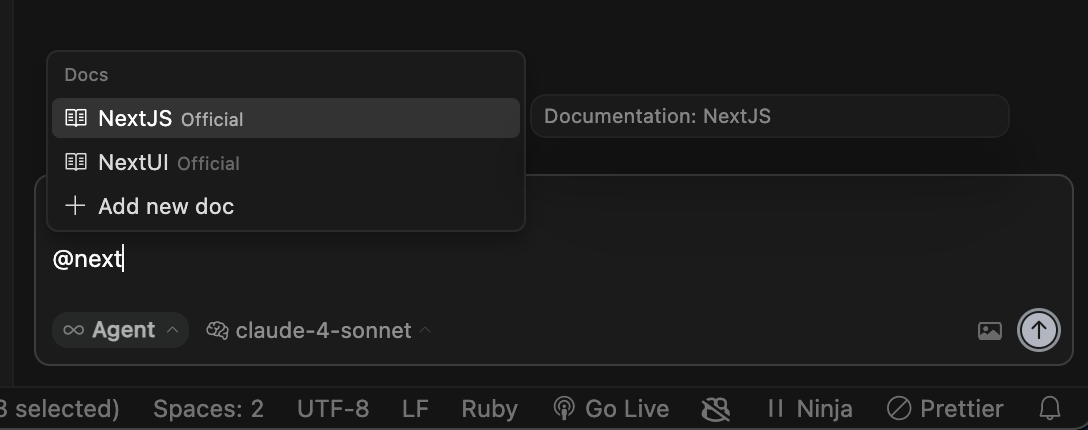Click the chat input containing @next
The width and height of the screenshot is (1088, 430).
pos(554,260)
